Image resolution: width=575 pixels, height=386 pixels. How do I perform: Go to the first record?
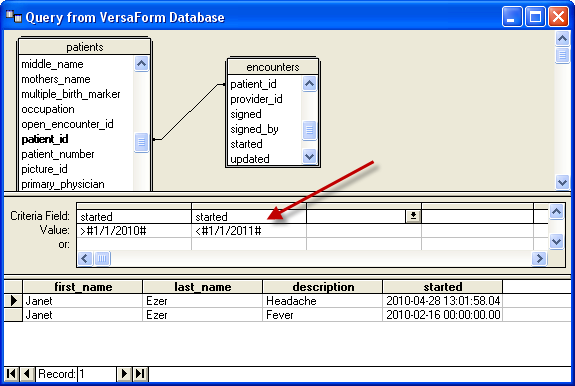pyautogui.click(x=11, y=374)
